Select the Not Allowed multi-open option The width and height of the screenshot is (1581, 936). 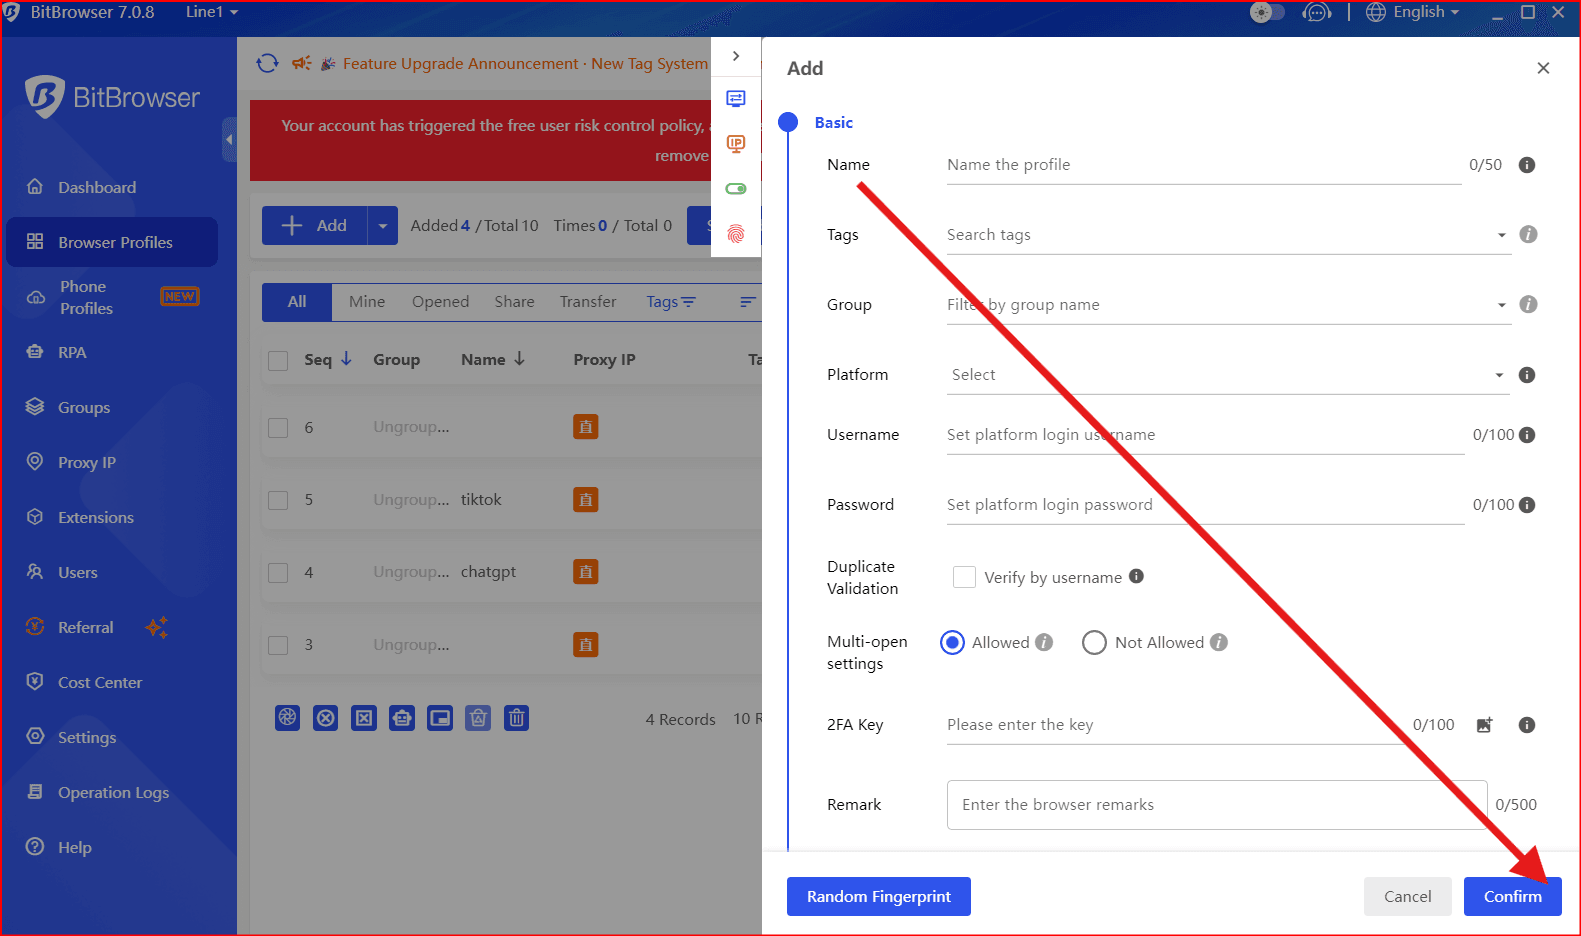pos(1094,643)
